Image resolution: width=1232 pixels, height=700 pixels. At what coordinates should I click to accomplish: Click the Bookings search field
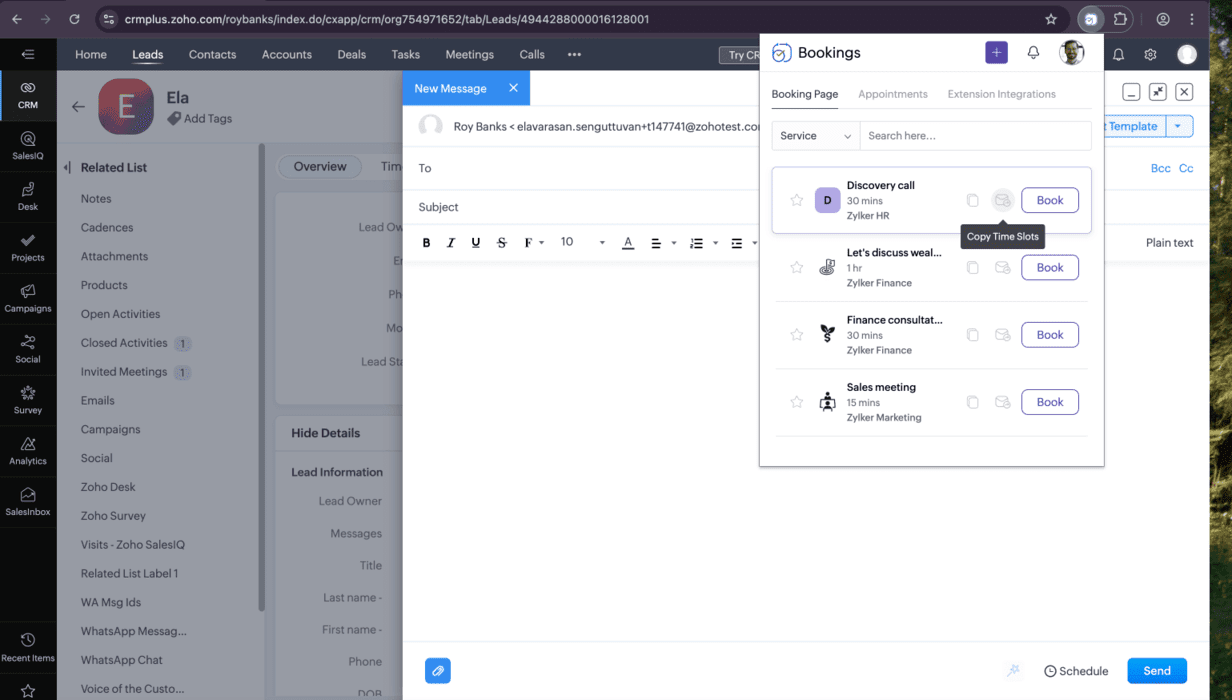pos(976,136)
